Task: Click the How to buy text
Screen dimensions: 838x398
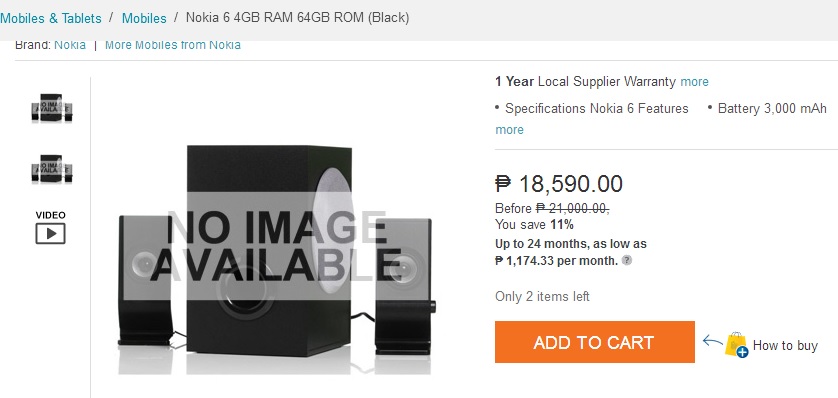Action: coord(785,346)
